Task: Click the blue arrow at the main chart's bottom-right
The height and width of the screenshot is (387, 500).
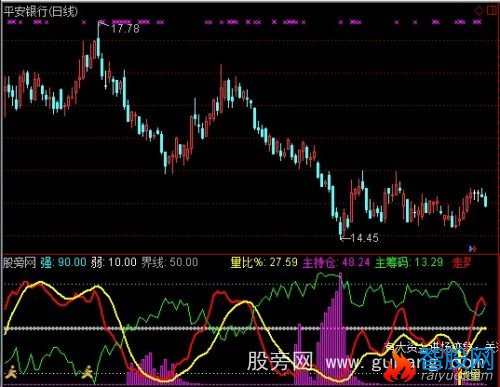Action: click(472, 248)
